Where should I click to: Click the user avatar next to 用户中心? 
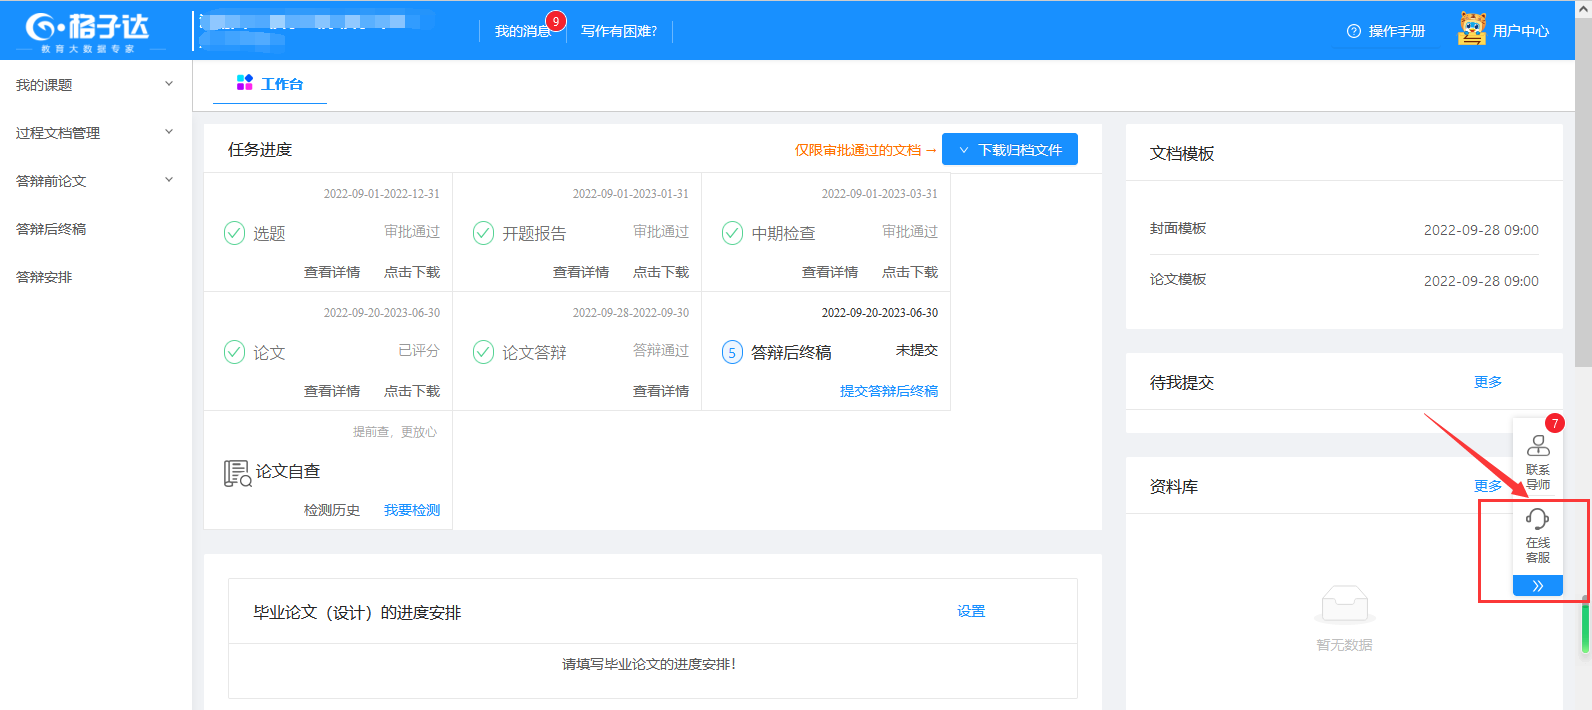click(x=1471, y=30)
